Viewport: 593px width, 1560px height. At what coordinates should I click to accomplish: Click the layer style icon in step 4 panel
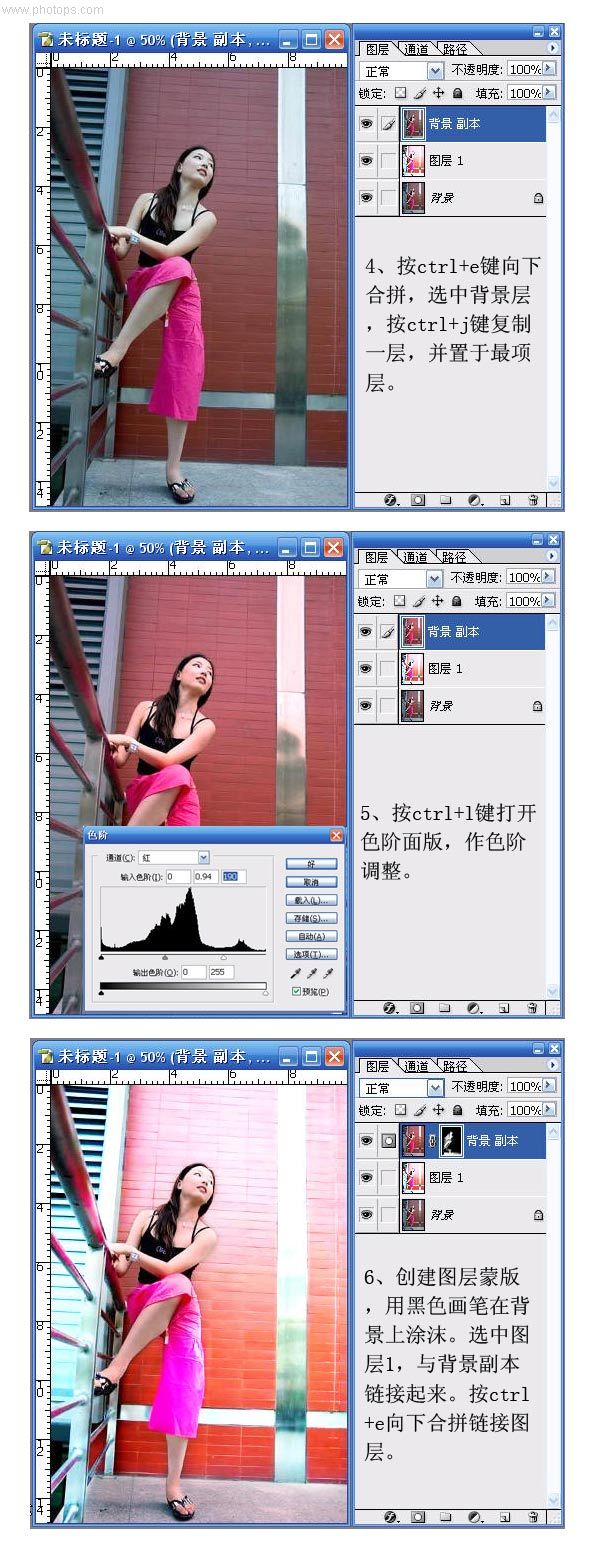pos(390,500)
